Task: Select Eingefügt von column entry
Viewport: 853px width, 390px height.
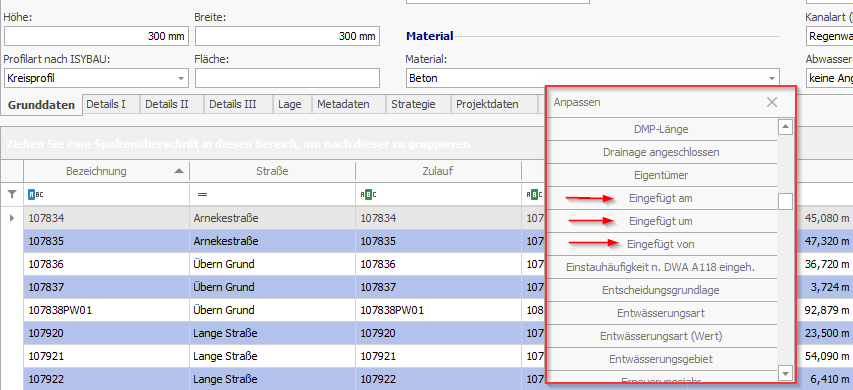Action: point(661,244)
